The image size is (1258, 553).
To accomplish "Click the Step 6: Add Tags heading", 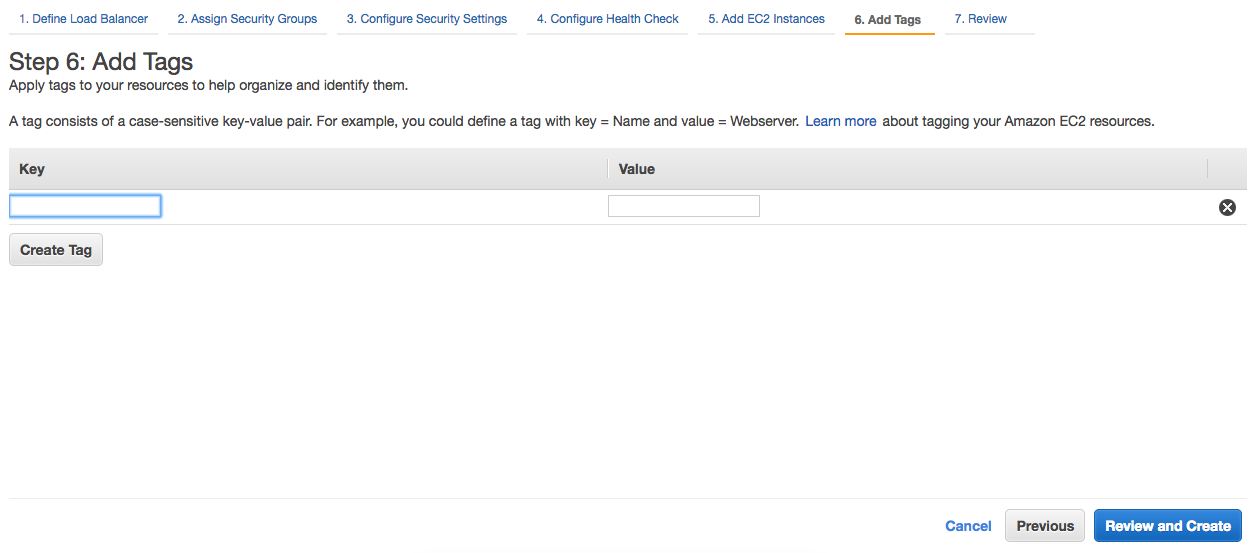I will [x=101, y=62].
